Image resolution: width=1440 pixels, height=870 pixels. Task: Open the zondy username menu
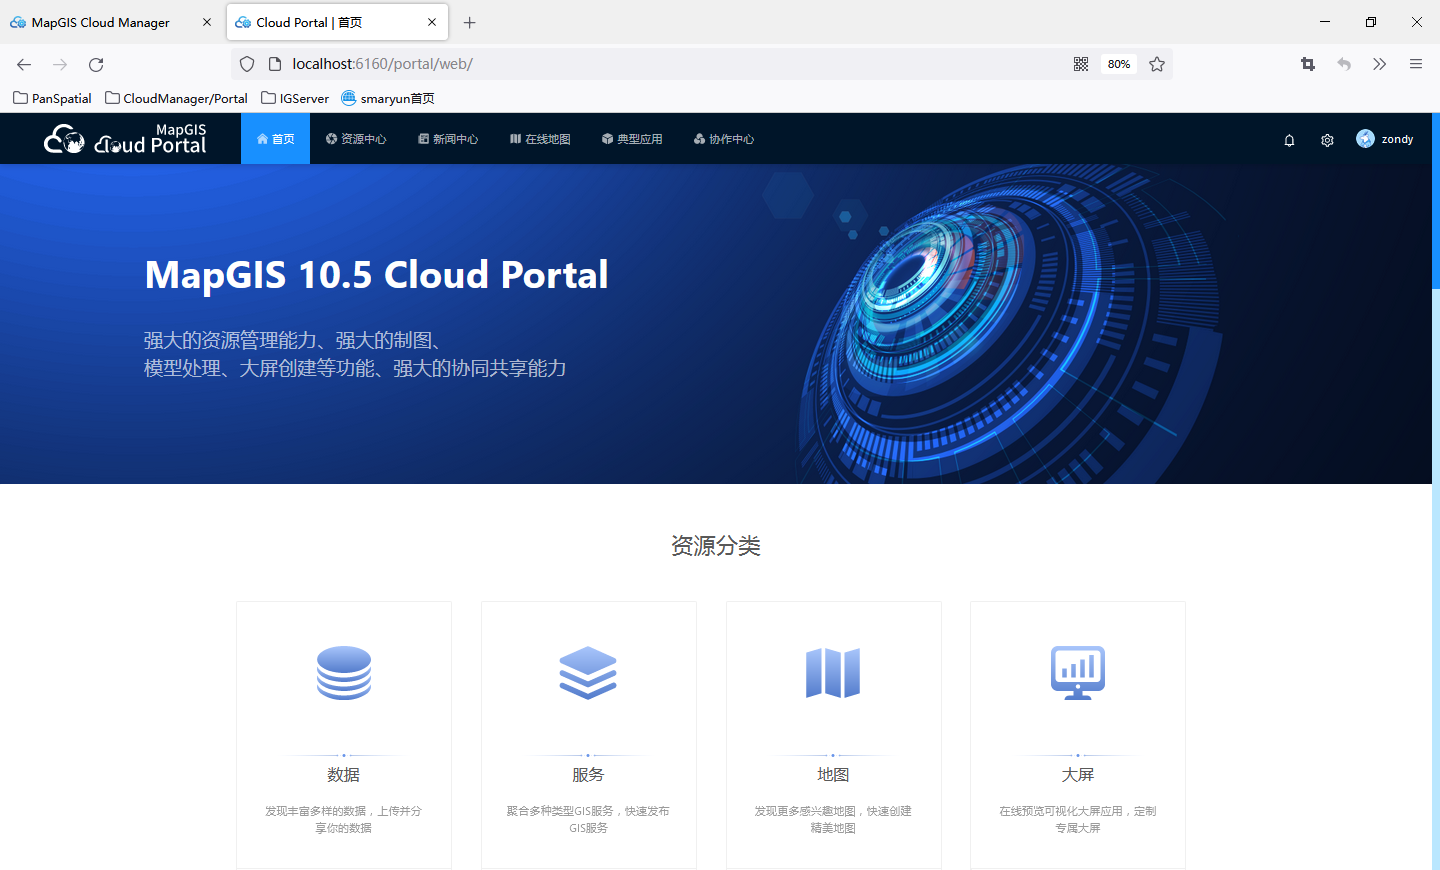coord(1397,139)
